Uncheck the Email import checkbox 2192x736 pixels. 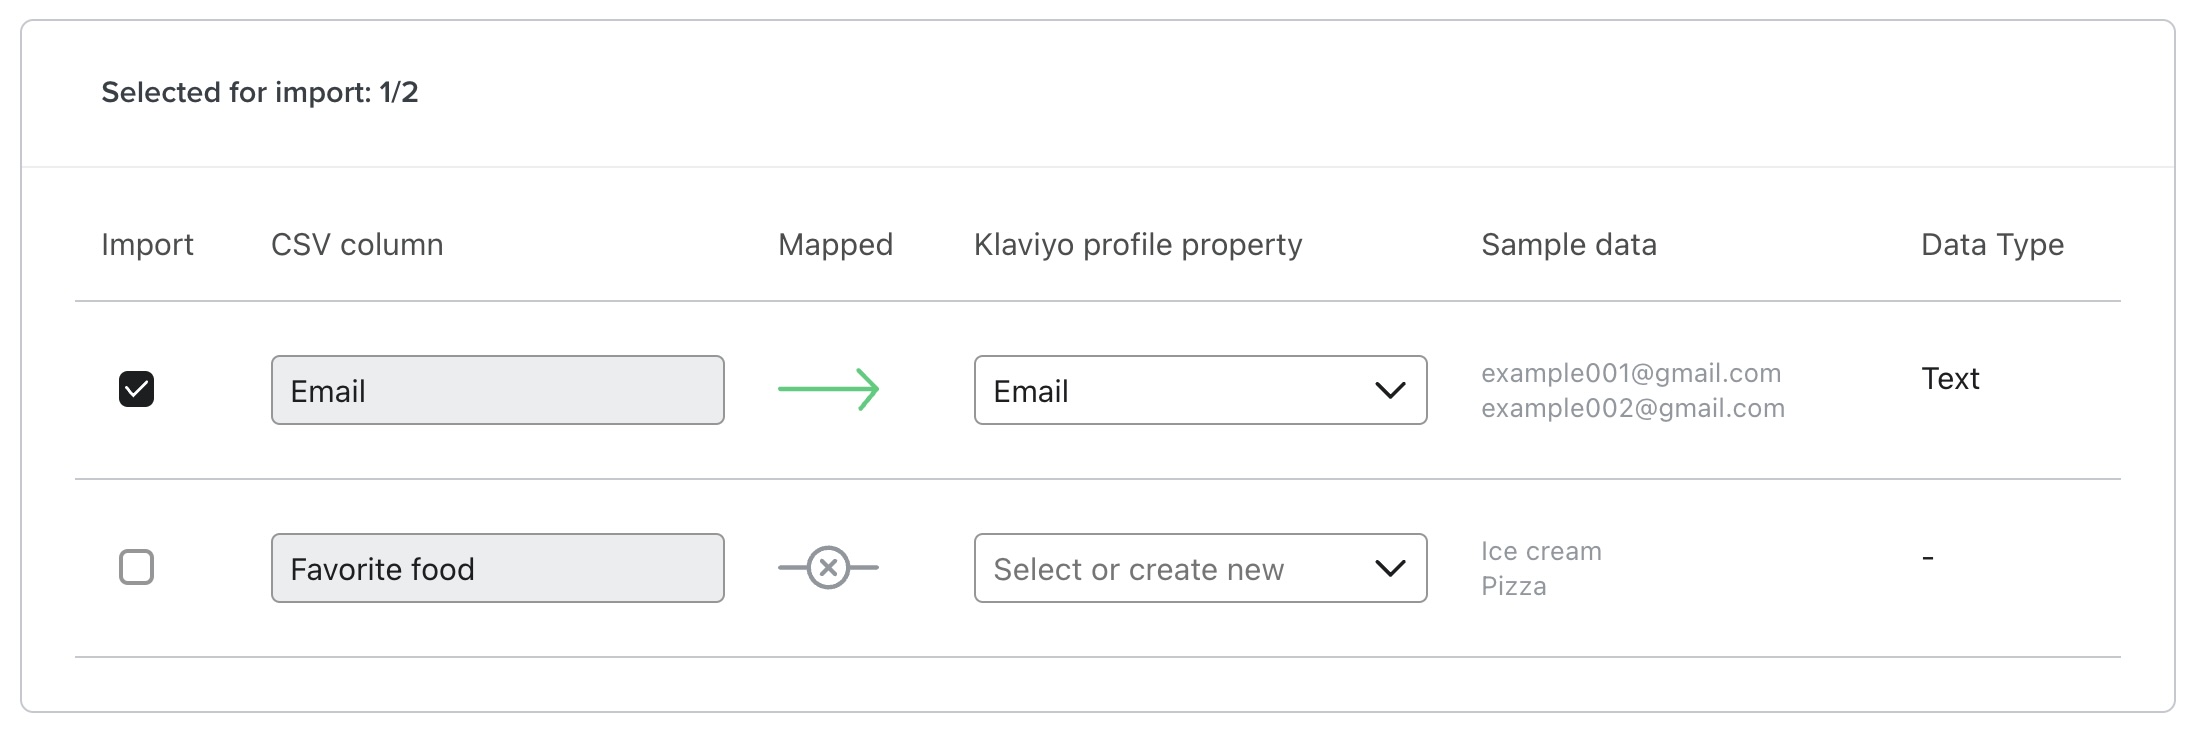[x=137, y=389]
